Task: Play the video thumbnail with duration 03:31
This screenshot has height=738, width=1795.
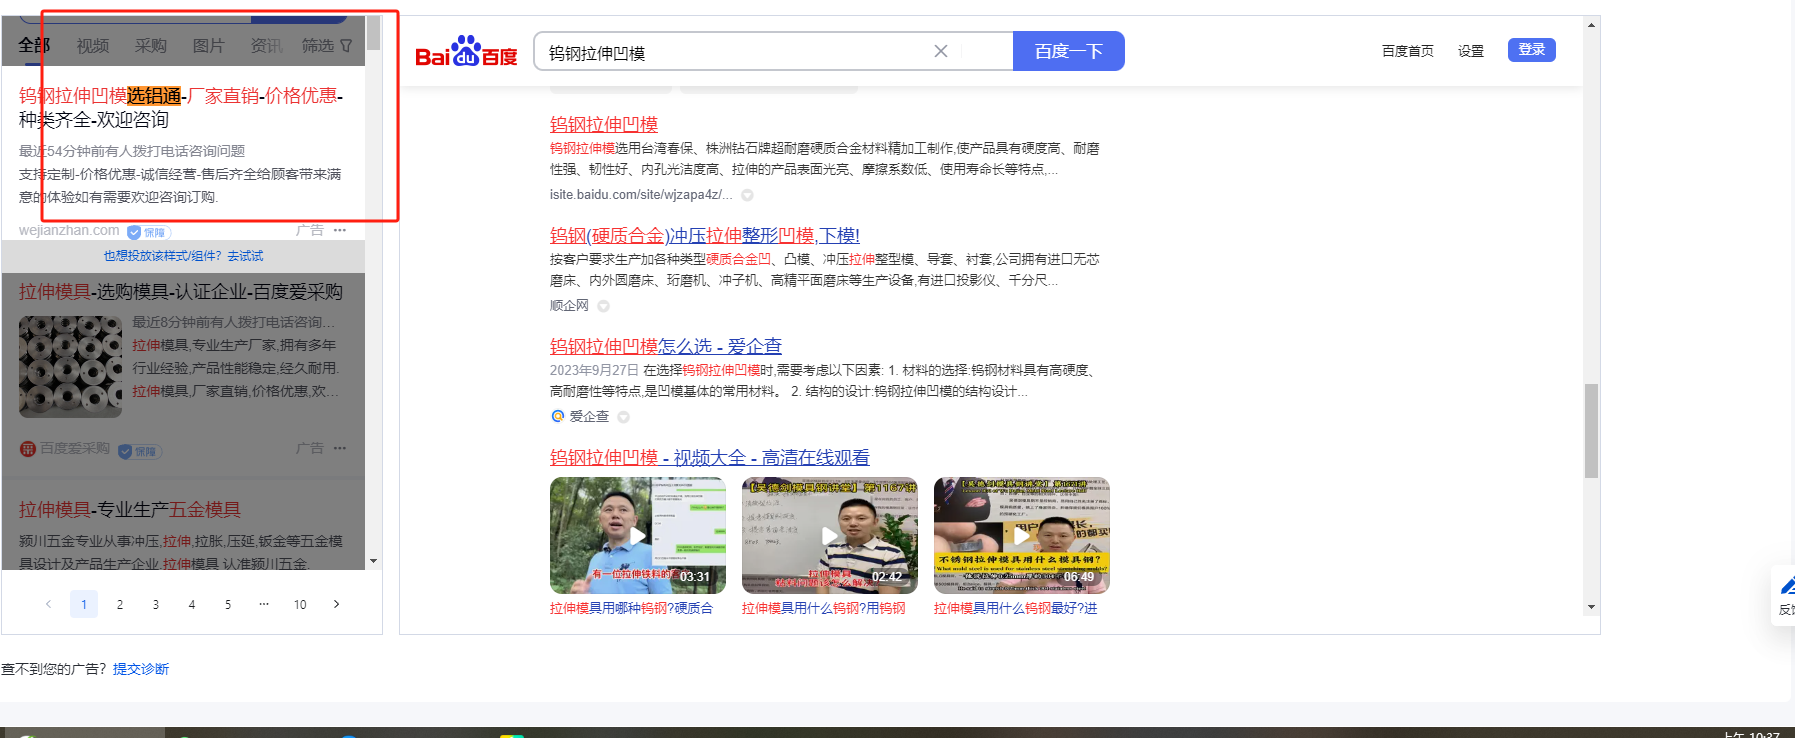Action: [x=638, y=535]
